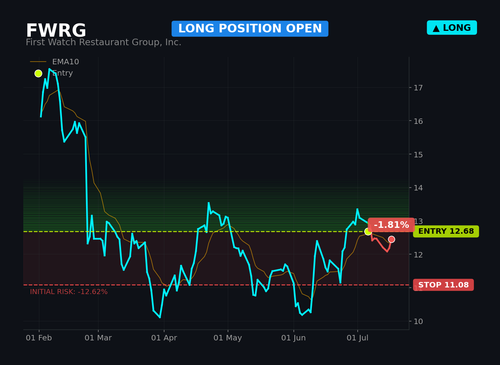Click the red current price dot
Screen dimensions: 500x365
[x=392, y=239]
